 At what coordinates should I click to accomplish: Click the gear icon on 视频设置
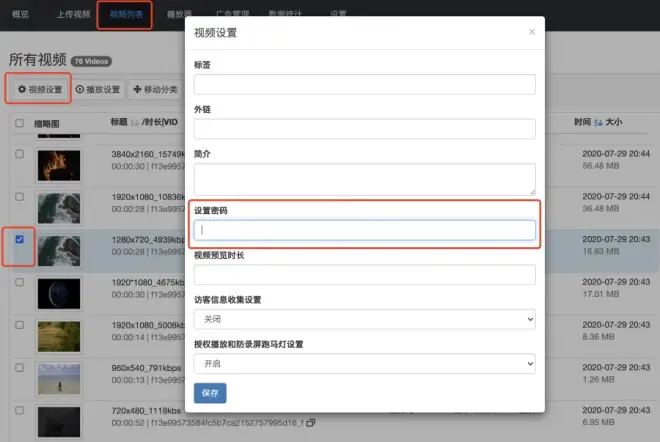tap(21, 90)
